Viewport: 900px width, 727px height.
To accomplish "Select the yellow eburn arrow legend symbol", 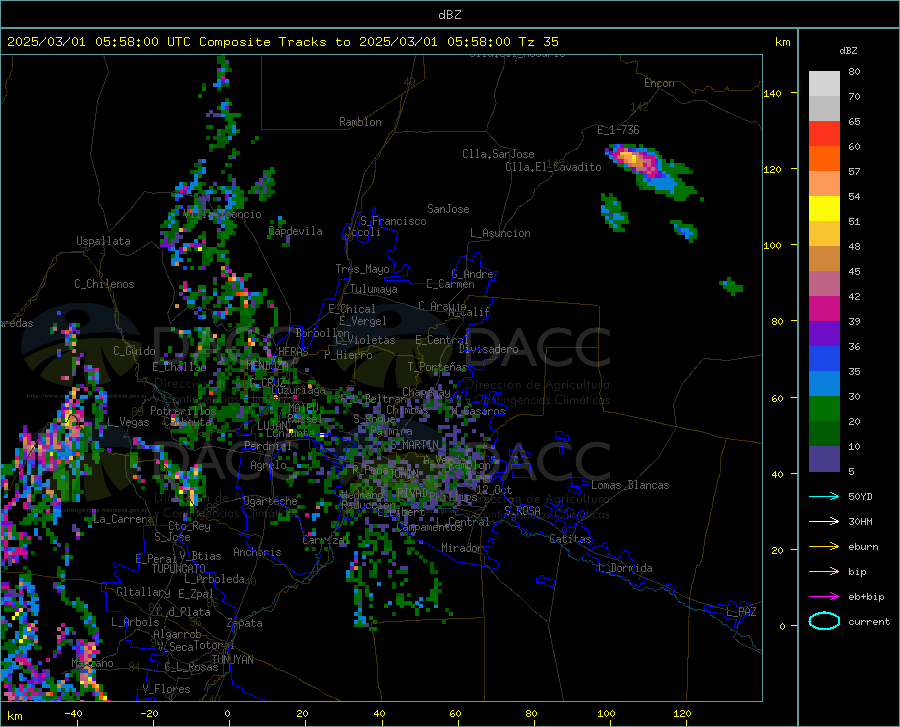I will pyautogui.click(x=824, y=547).
